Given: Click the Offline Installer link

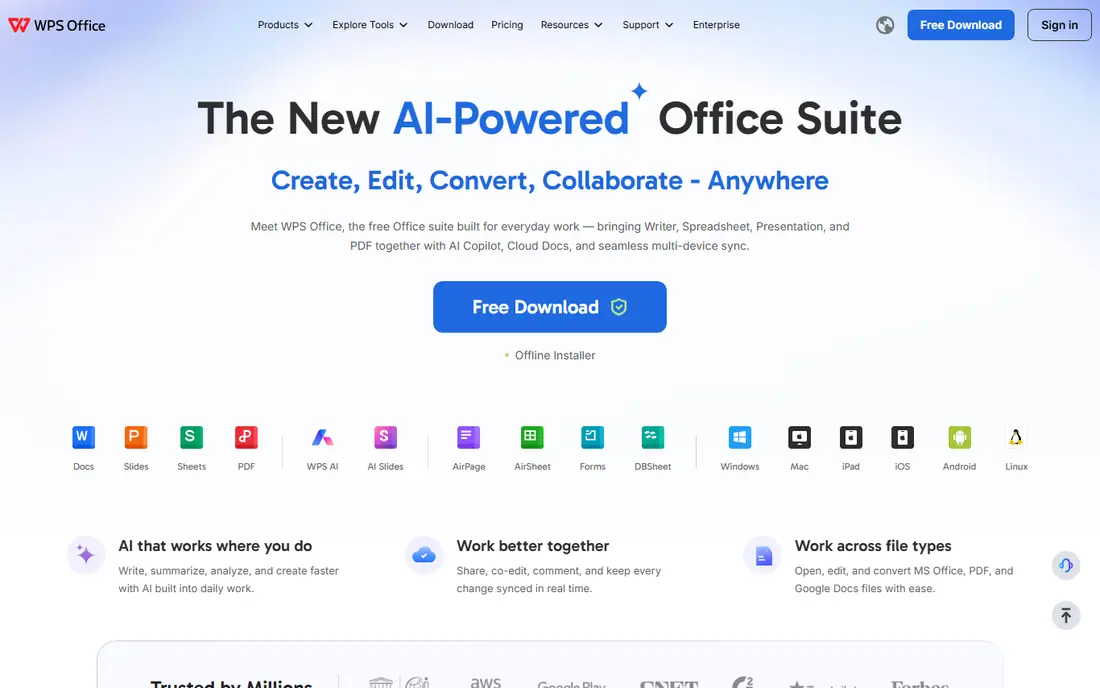Looking at the screenshot, I should pos(554,356).
